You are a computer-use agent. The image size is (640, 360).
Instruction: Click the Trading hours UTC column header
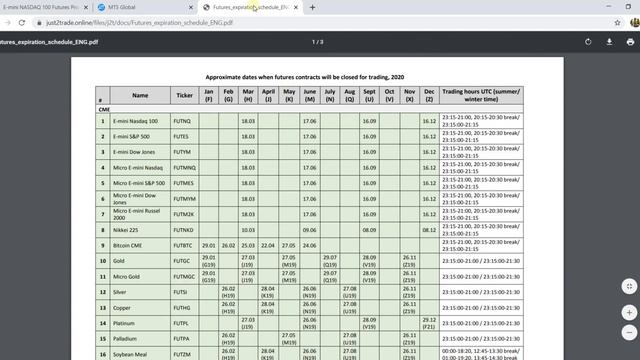point(481,96)
